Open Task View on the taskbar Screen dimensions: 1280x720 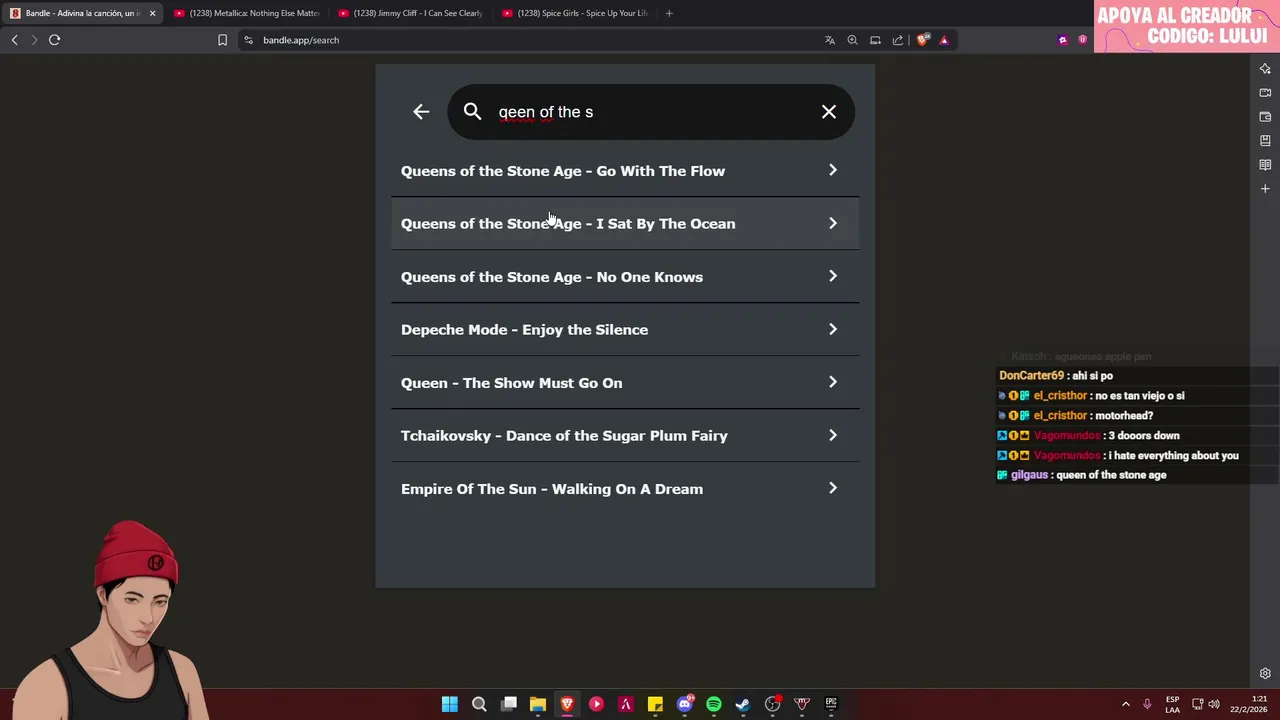509,704
